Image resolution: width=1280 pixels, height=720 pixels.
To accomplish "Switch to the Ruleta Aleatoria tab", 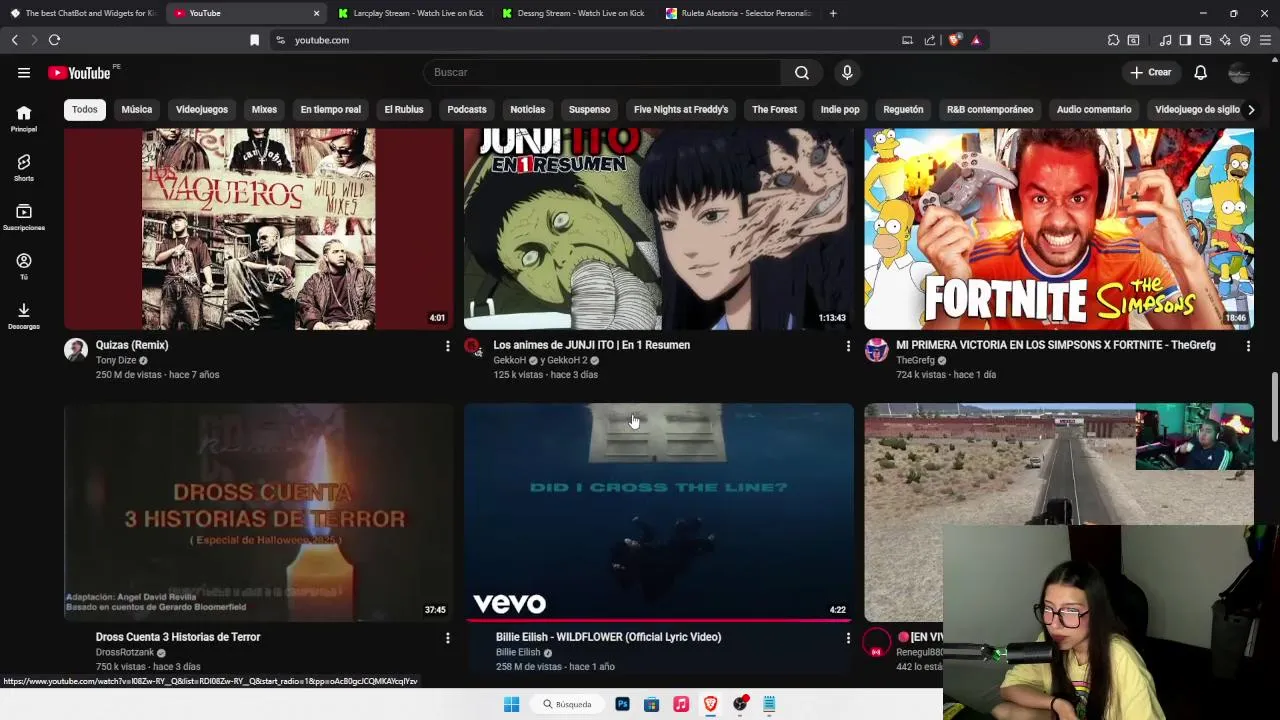I will 738,13.
